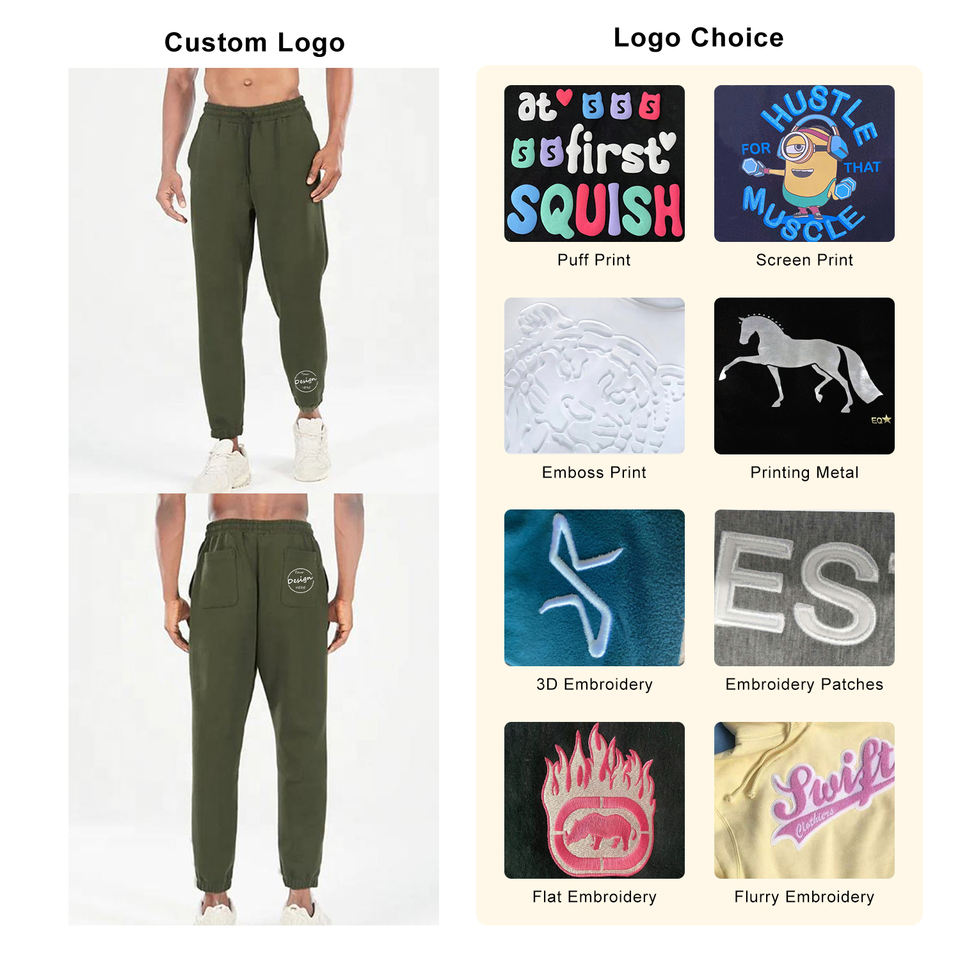Click the design logo on back pocket
Viewport: 960px width, 960px height.
tap(301, 580)
